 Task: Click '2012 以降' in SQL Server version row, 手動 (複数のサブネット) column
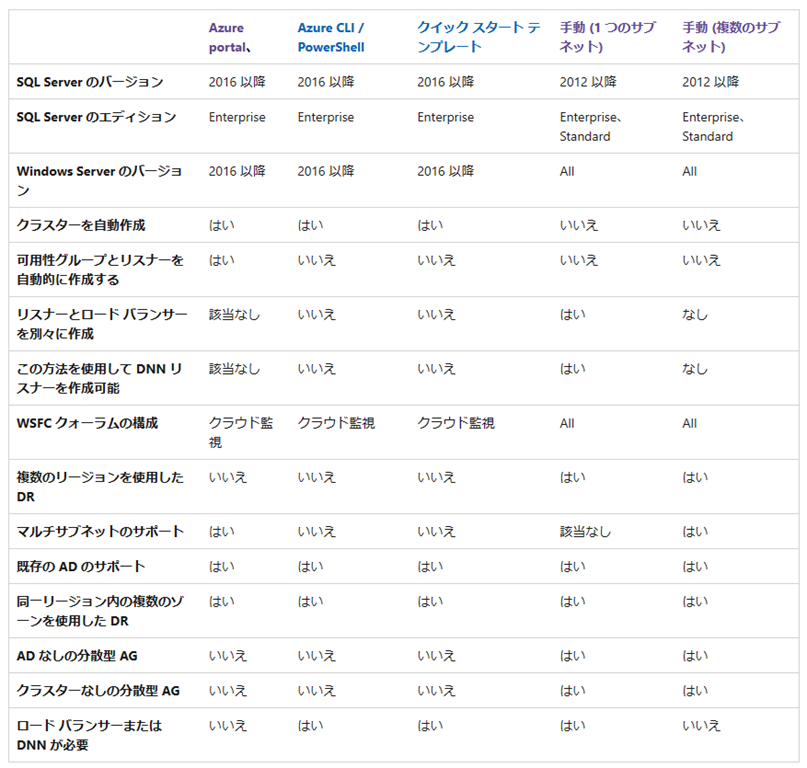pyautogui.click(x=710, y=82)
